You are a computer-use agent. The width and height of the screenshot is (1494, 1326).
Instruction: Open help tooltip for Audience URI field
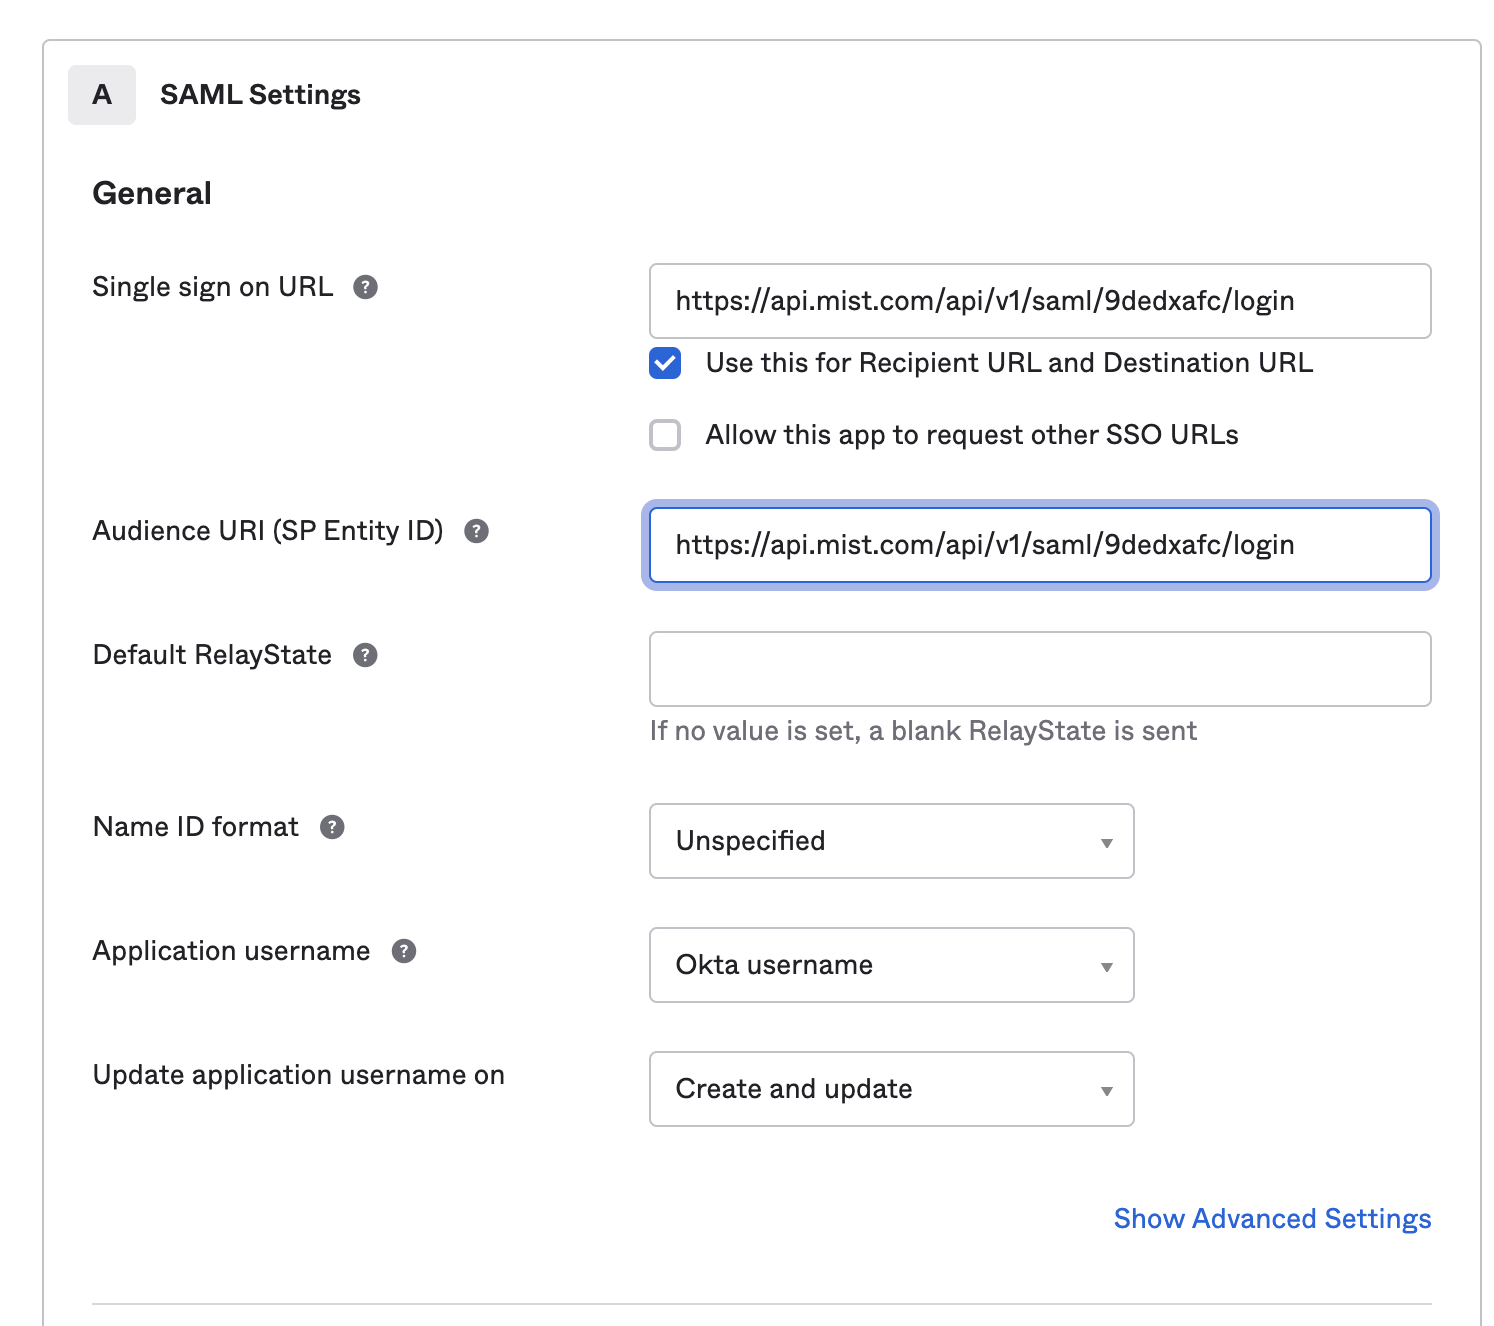pos(476,531)
